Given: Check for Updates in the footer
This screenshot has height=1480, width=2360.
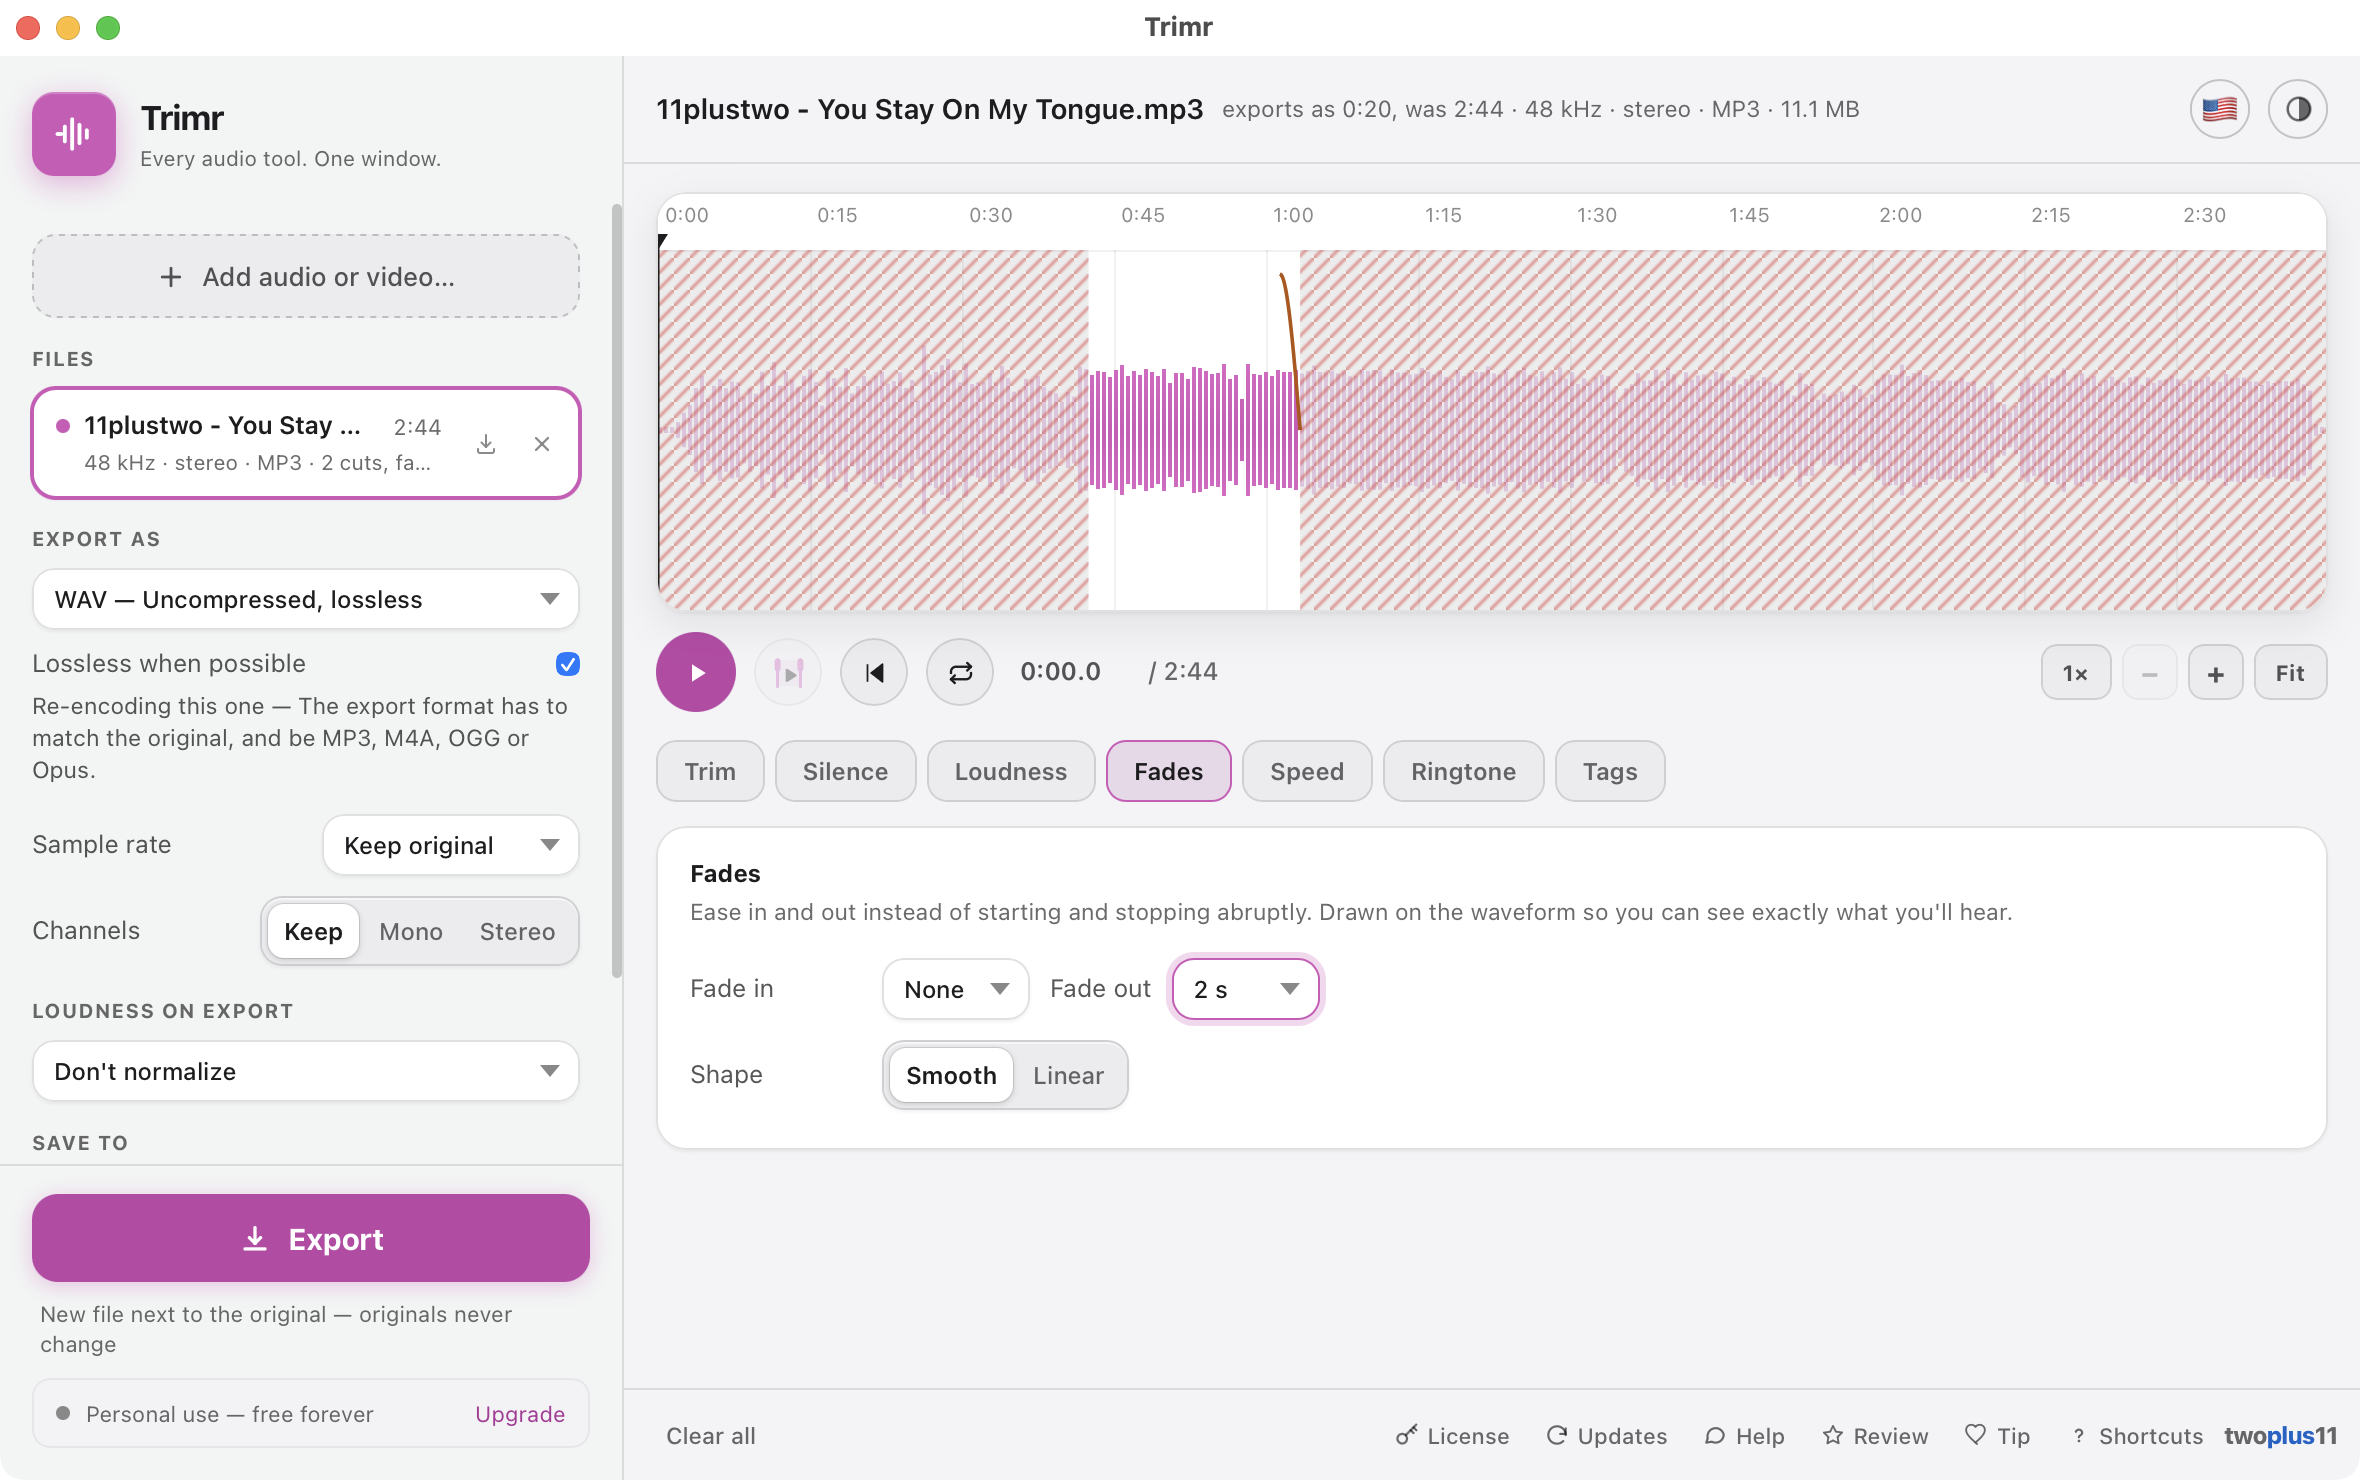Looking at the screenshot, I should pos(1607,1436).
